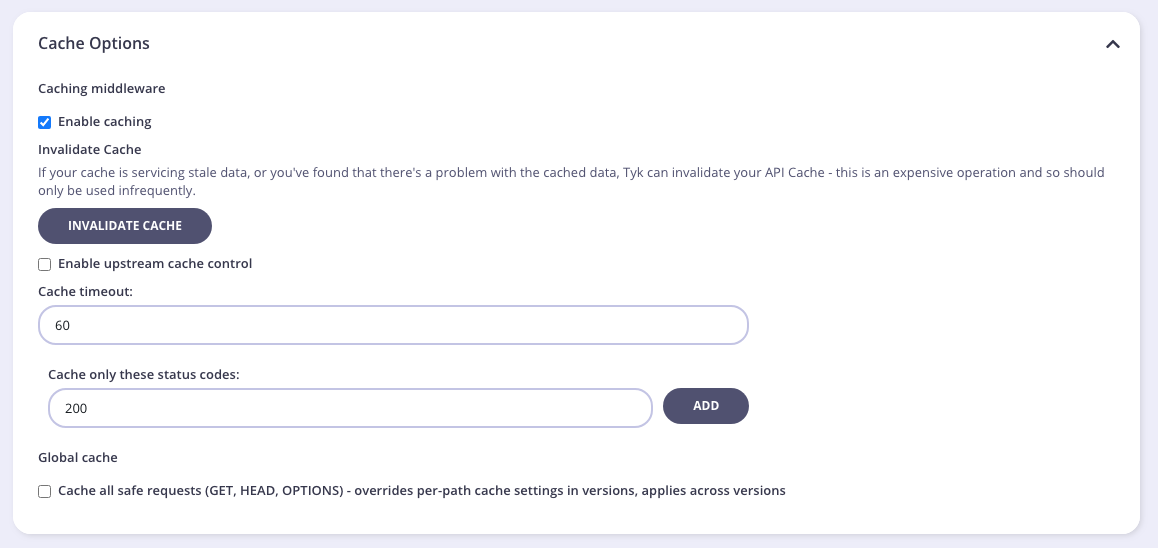Click the "Enable upstream cache control" label text

point(155,264)
